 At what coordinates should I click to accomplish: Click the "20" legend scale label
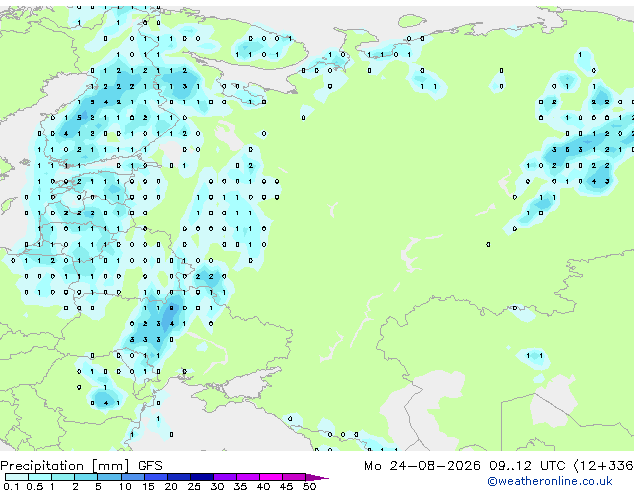pyautogui.click(x=171, y=486)
